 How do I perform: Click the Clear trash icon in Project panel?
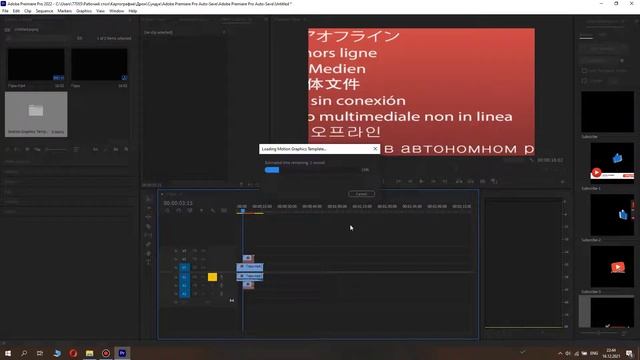pos(126,149)
